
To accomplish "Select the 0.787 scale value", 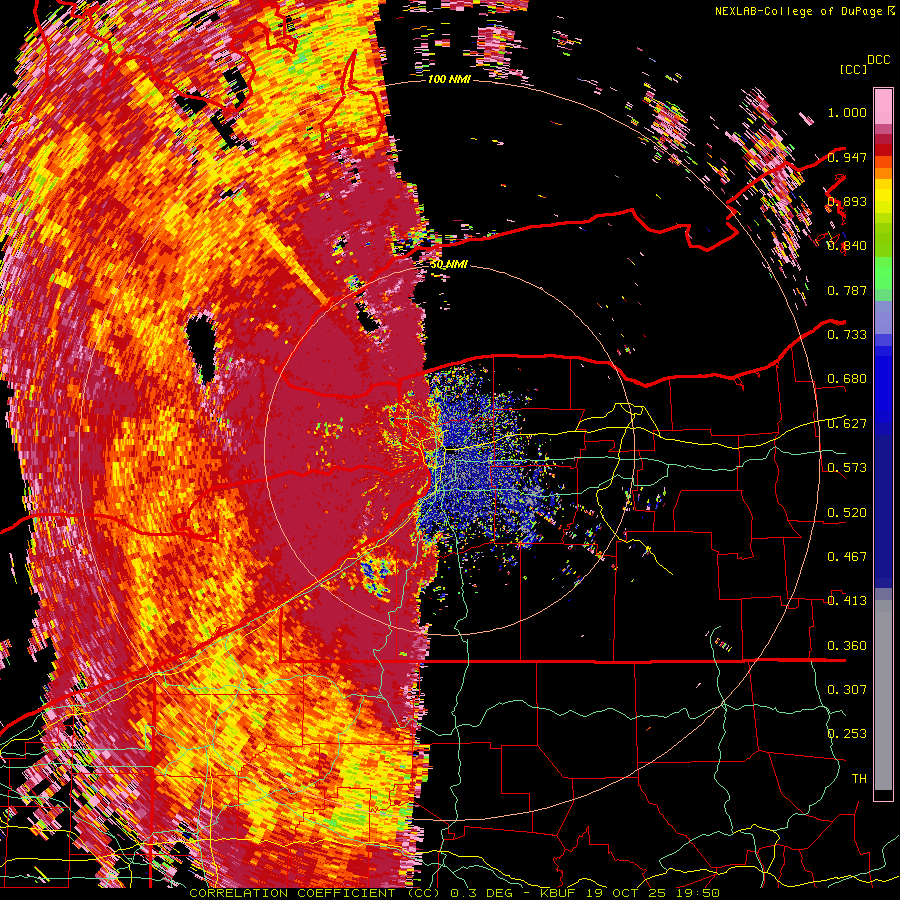I will (x=847, y=290).
